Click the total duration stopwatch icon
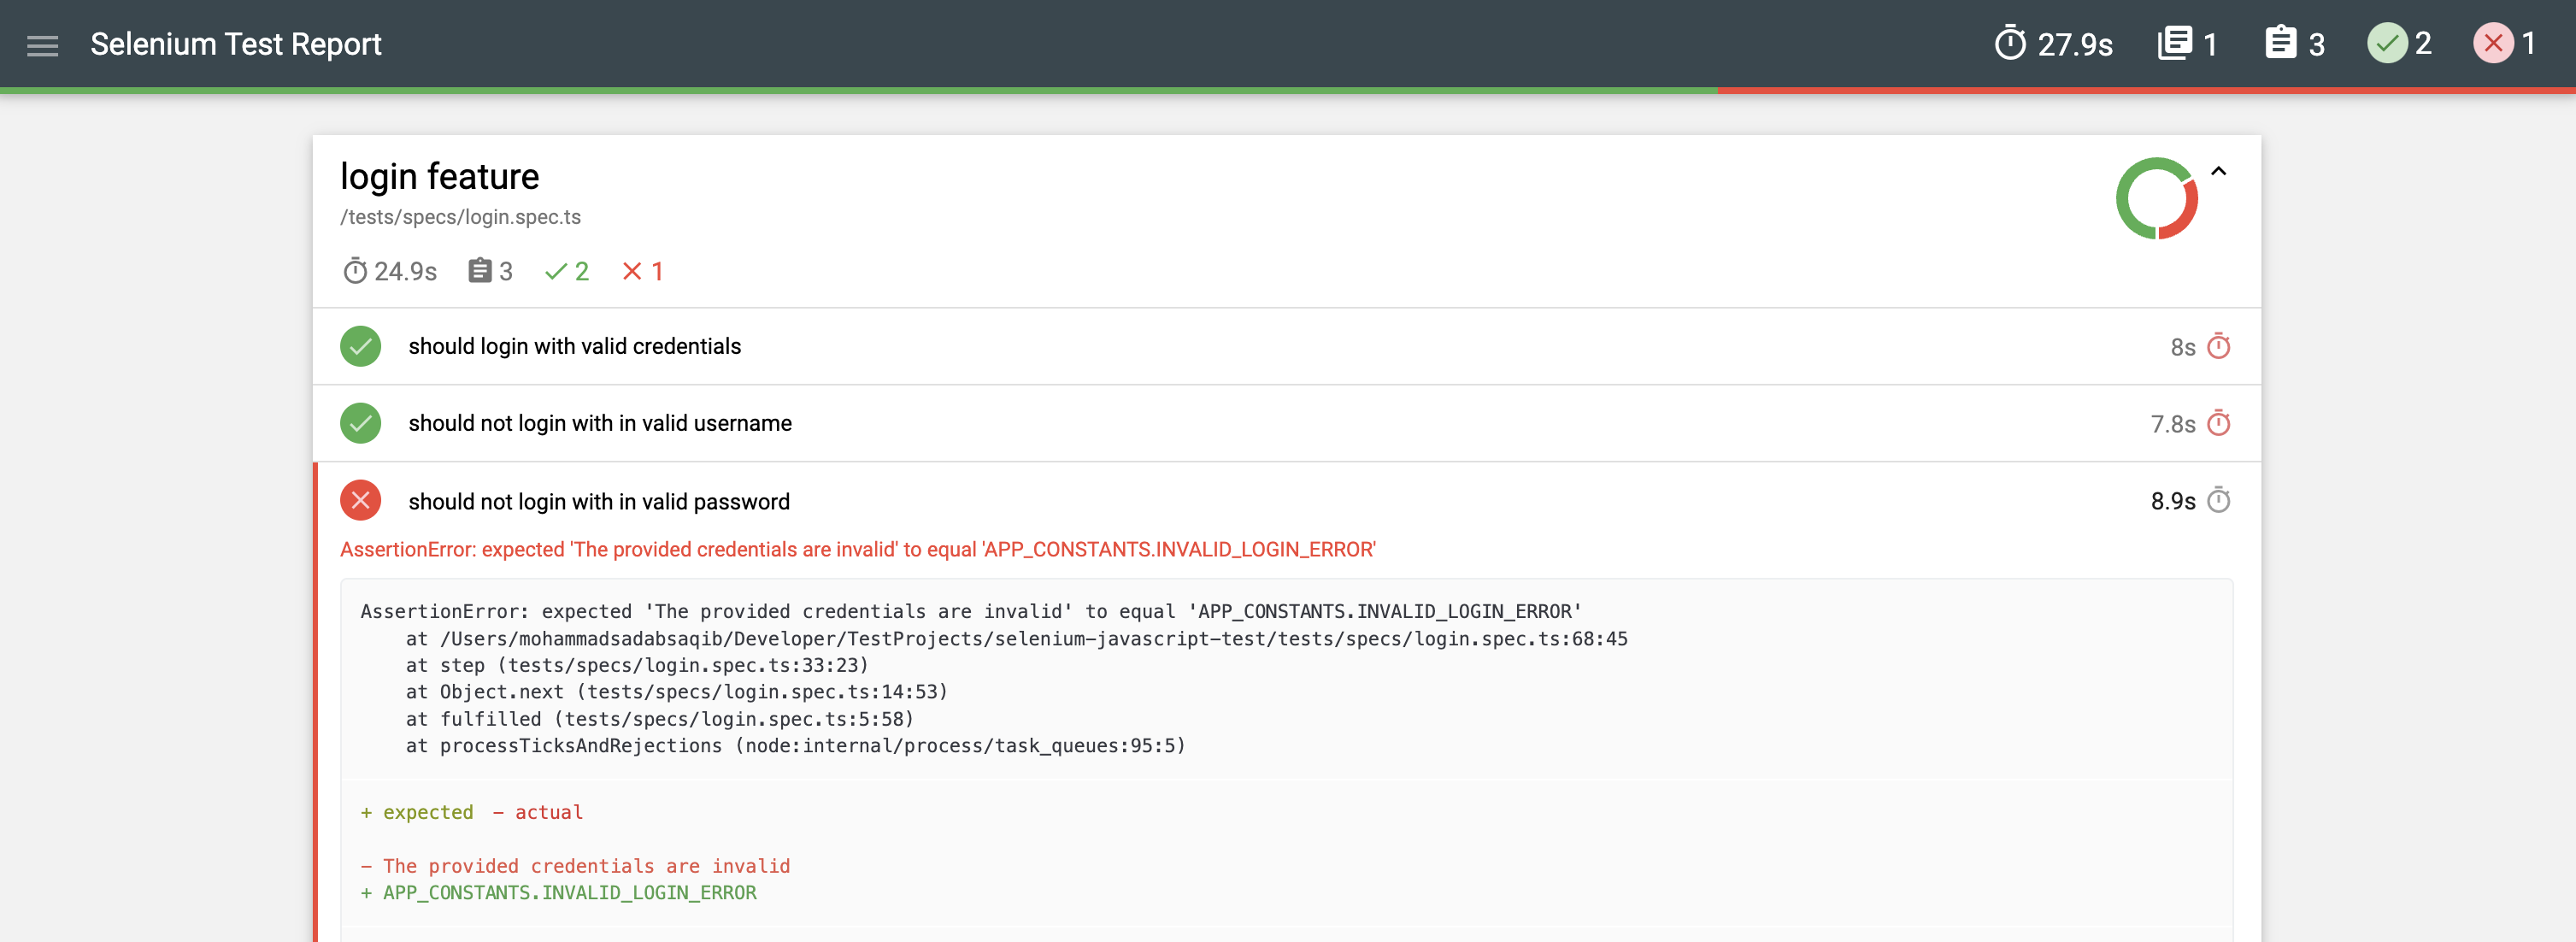 [x=2010, y=43]
